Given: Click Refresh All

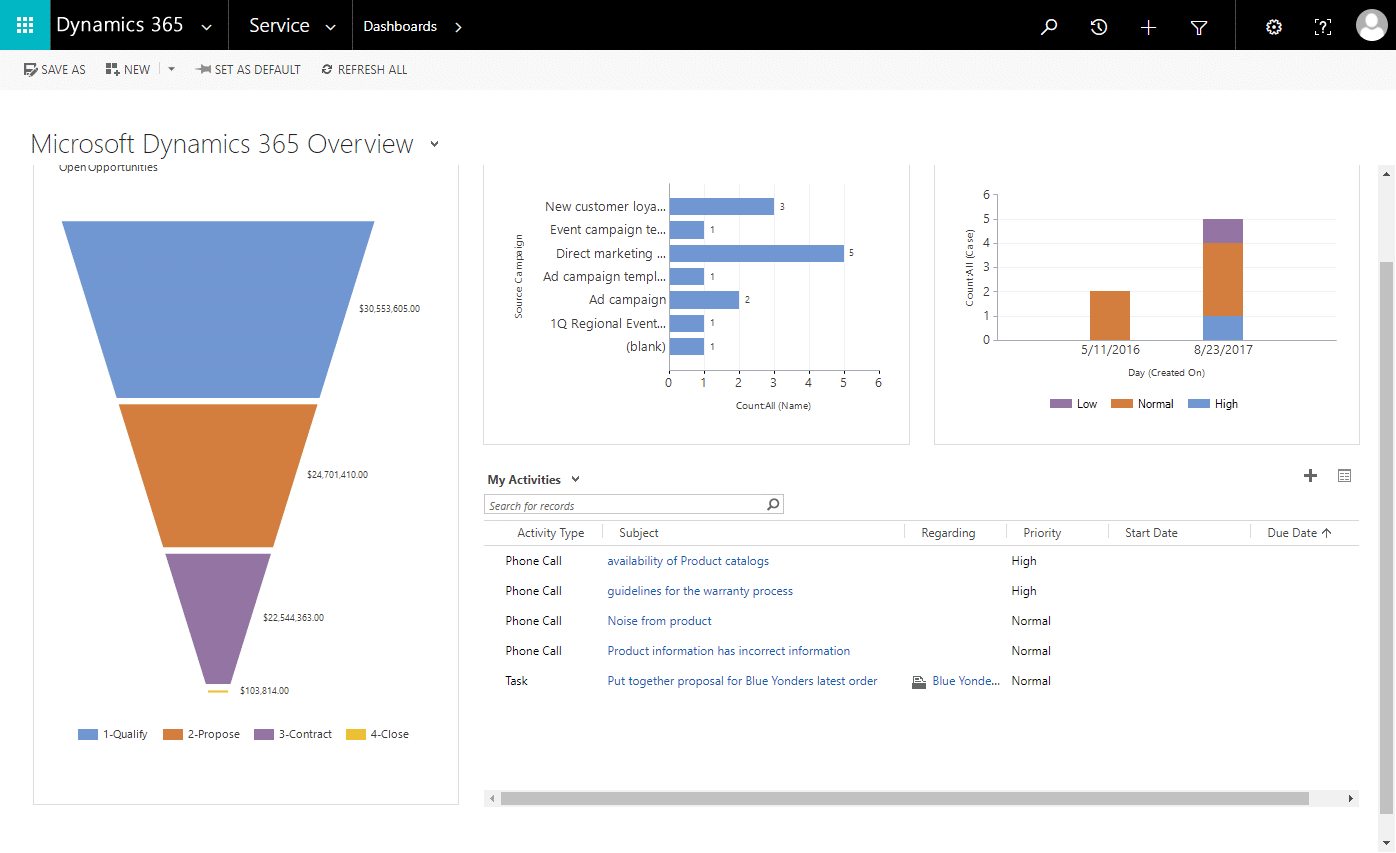Looking at the screenshot, I should pyautogui.click(x=364, y=70).
